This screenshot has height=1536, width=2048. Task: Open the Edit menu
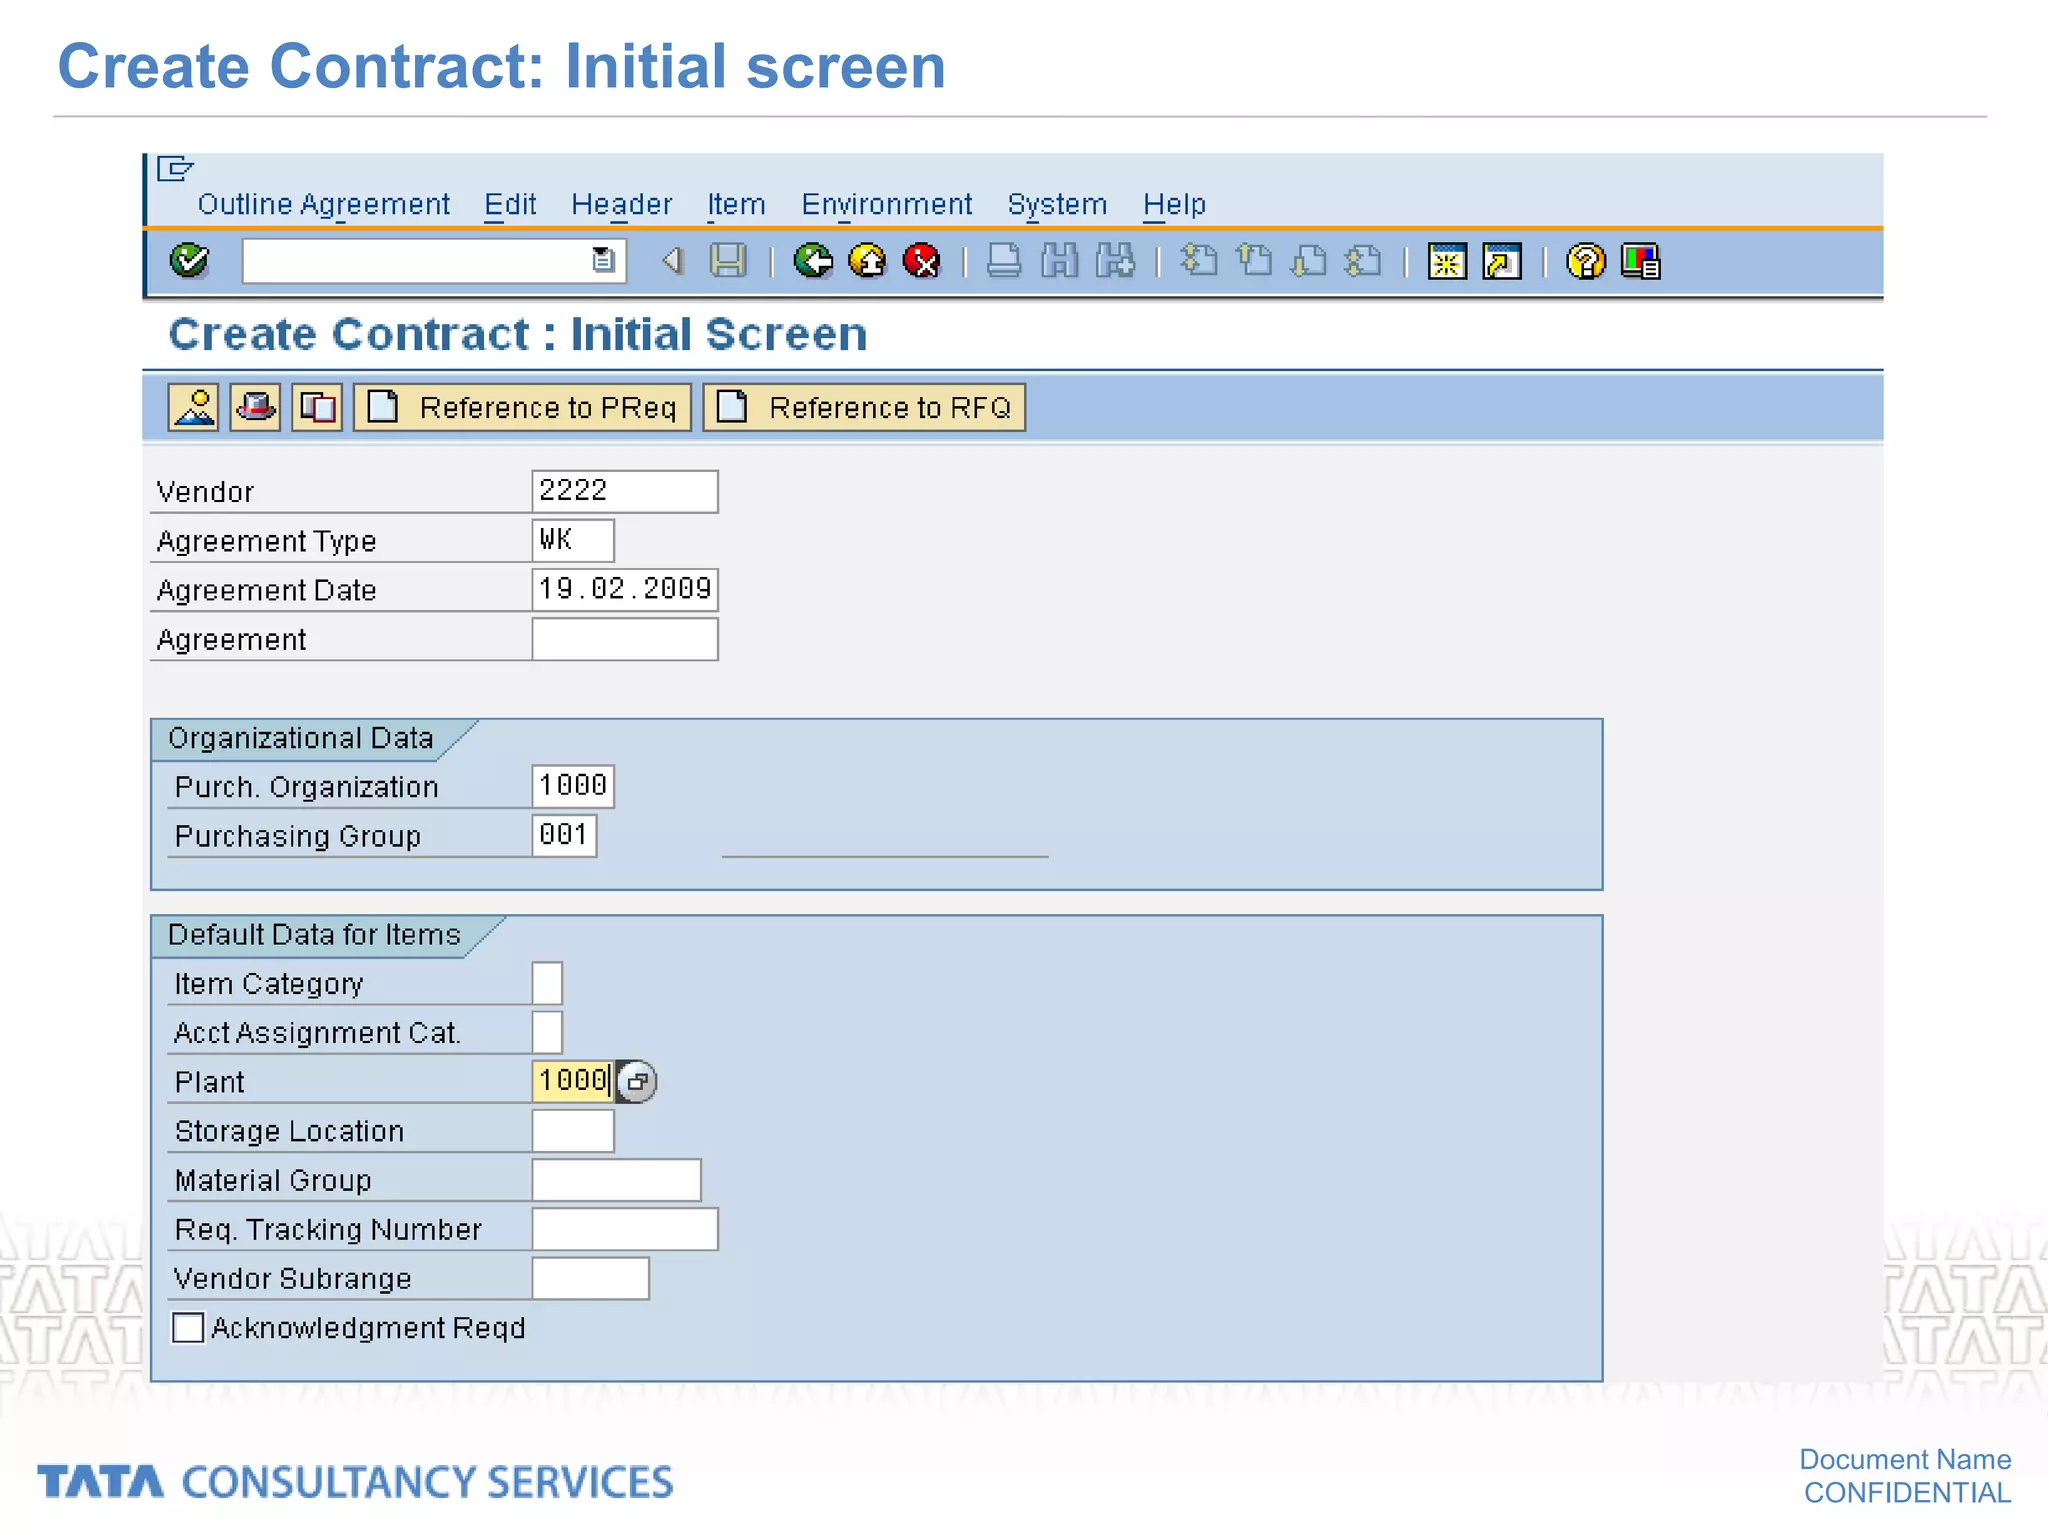click(510, 204)
